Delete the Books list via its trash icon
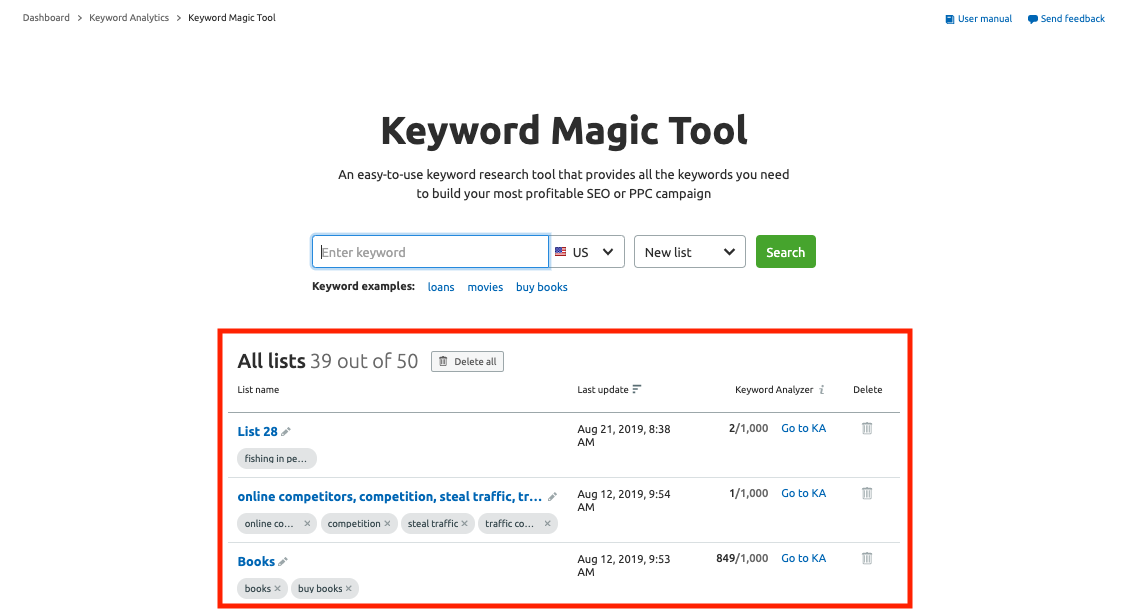1124x611 pixels. coord(866,558)
